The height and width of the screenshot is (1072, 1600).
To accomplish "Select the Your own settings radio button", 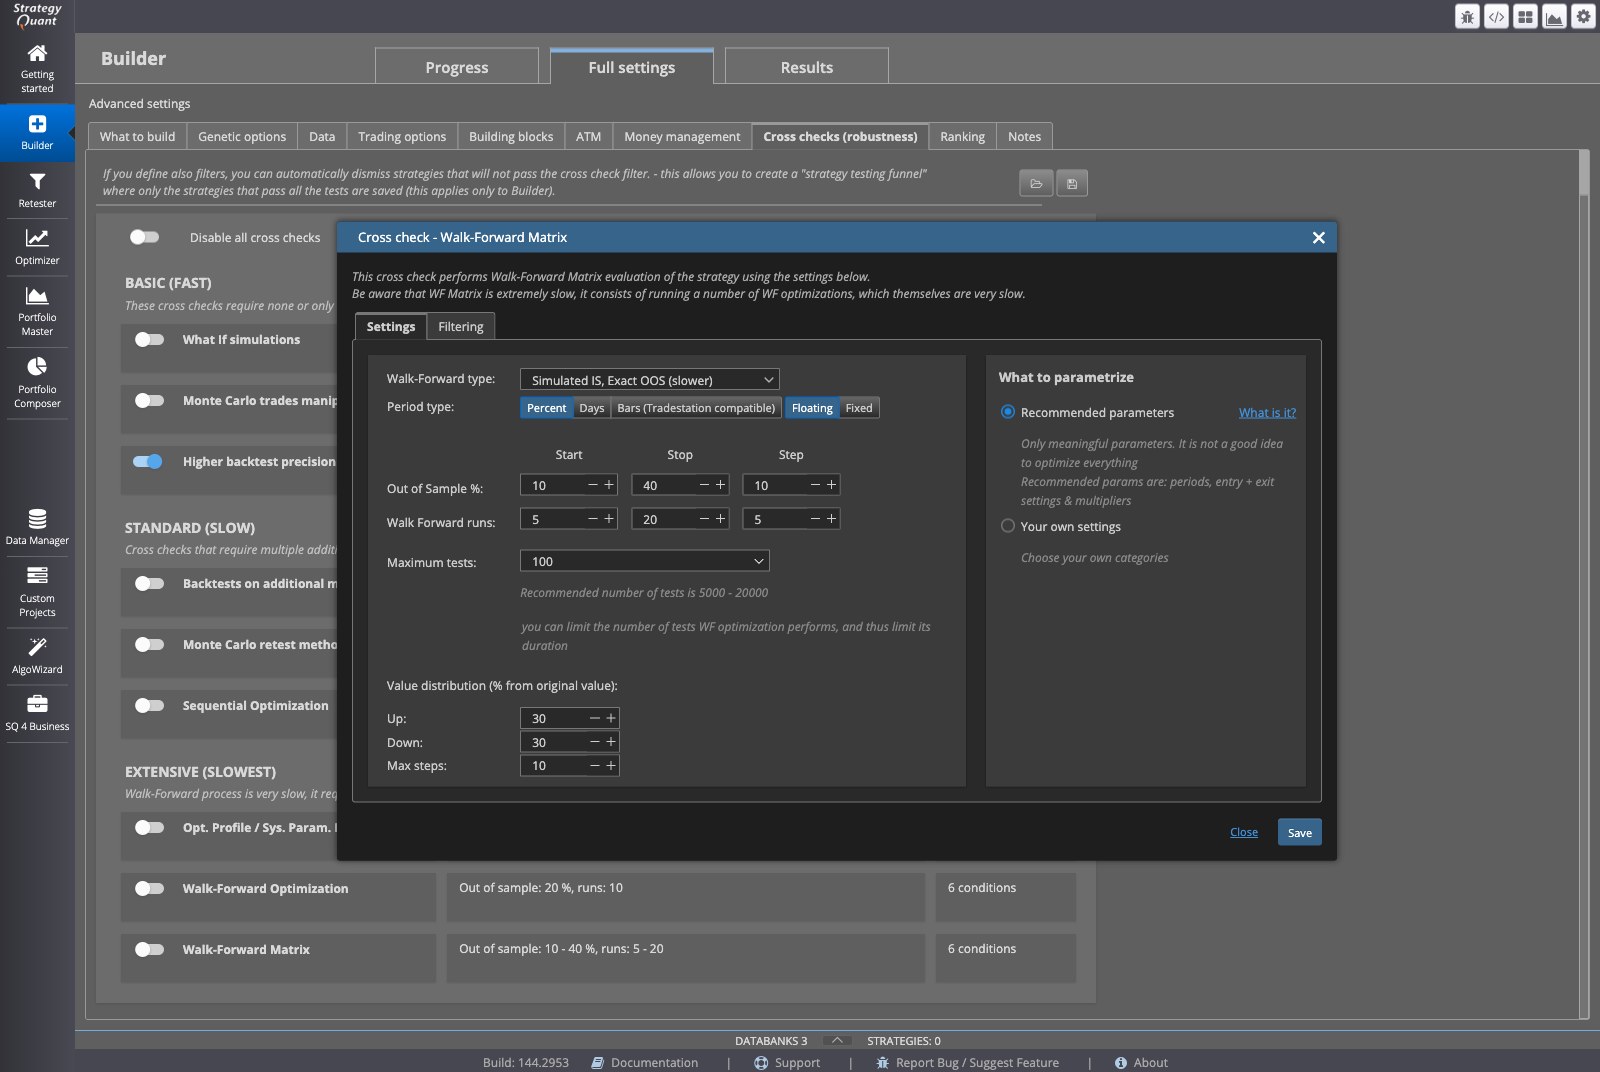I will (x=1008, y=526).
